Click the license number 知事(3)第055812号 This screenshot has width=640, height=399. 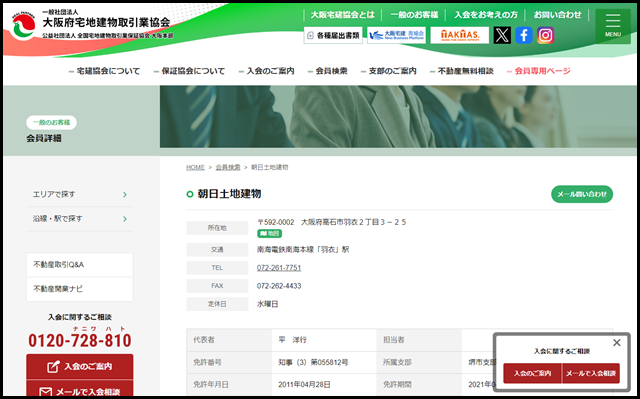(313, 362)
